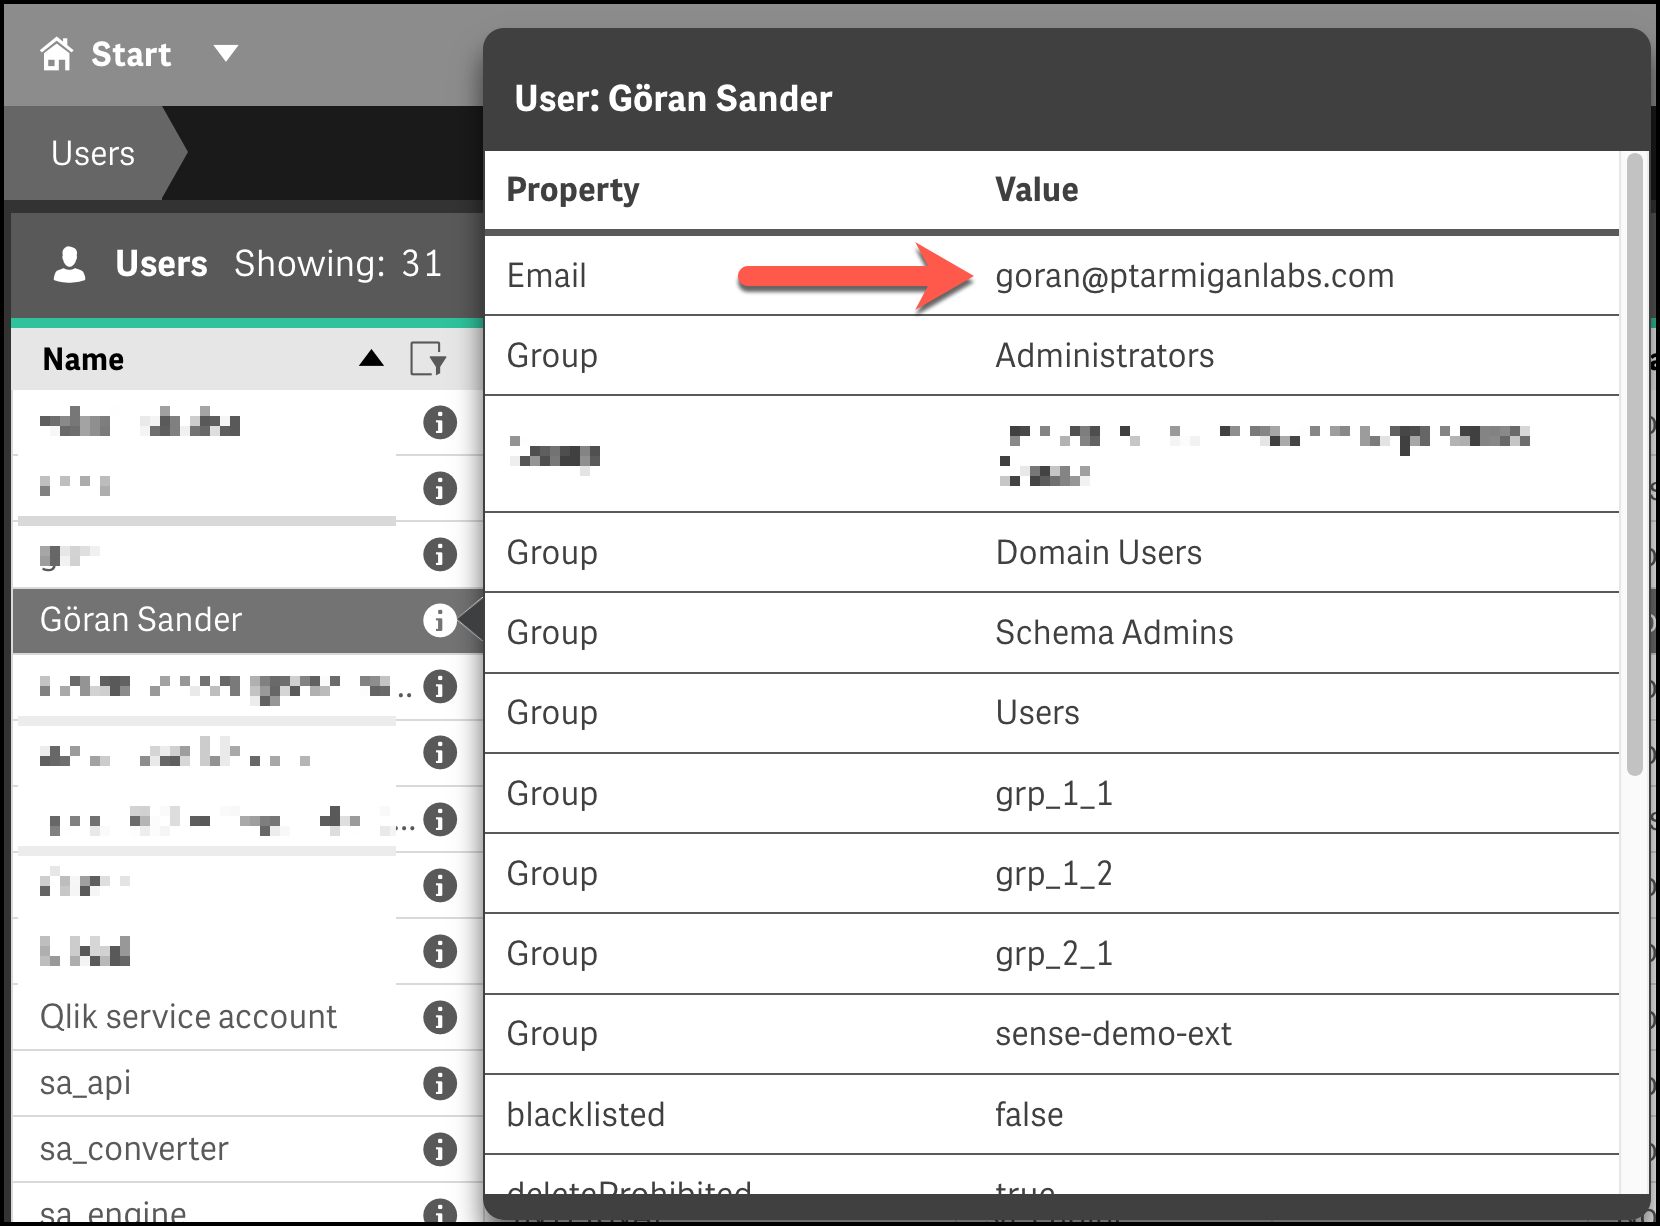
Task: Select the sa_api user row
Action: point(86,1083)
